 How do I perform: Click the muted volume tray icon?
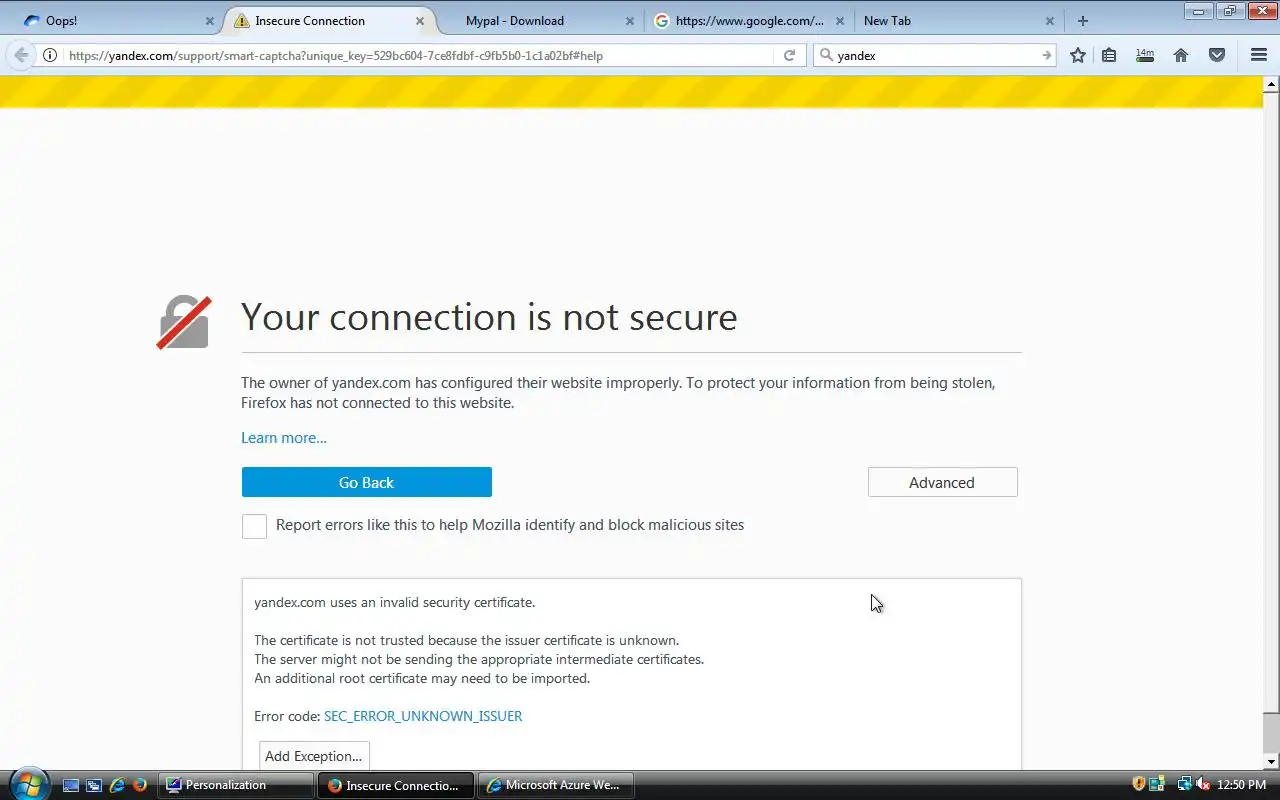click(x=1203, y=784)
